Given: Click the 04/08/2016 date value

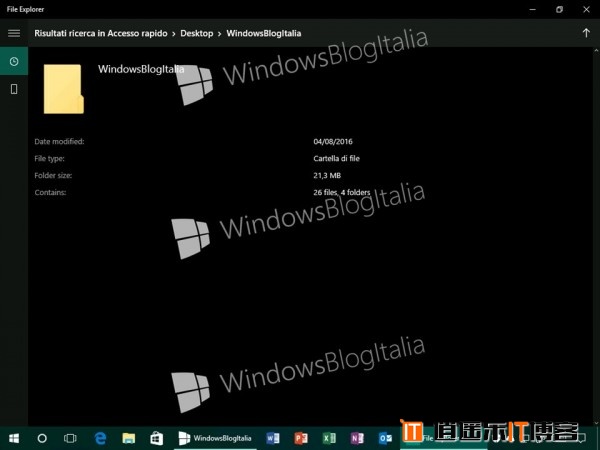Looking at the screenshot, I should click(333, 142).
